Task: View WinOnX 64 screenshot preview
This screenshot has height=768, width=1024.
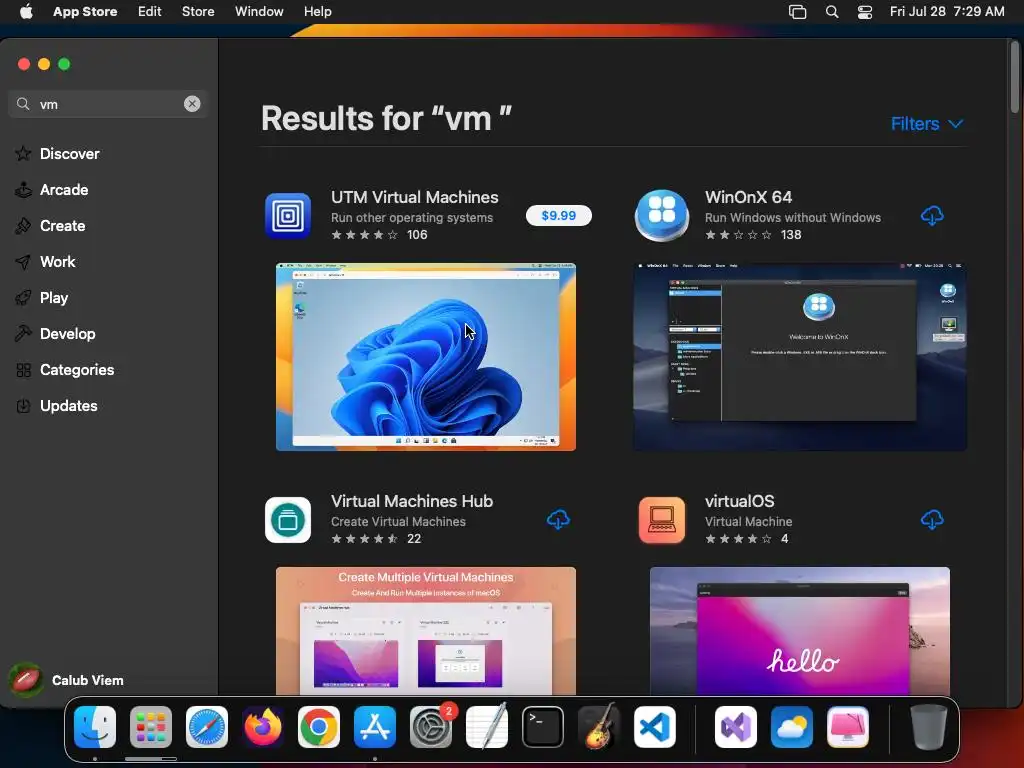Action: 800,357
